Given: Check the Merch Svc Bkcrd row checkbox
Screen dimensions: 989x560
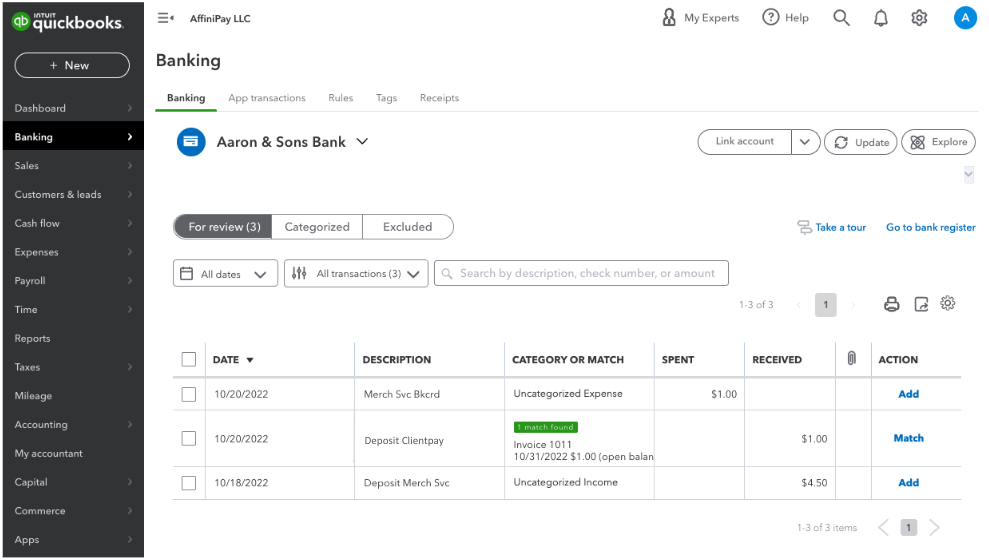Looking at the screenshot, I should (x=189, y=394).
